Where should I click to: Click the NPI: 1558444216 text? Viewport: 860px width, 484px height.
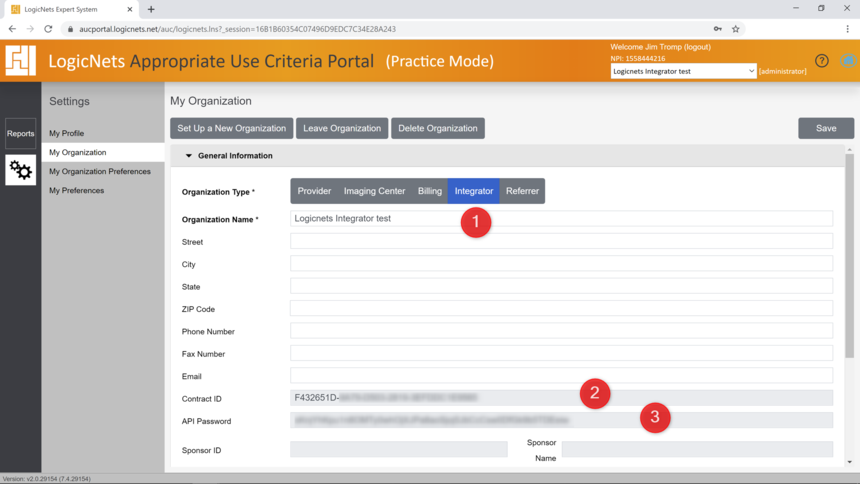click(x=638, y=58)
